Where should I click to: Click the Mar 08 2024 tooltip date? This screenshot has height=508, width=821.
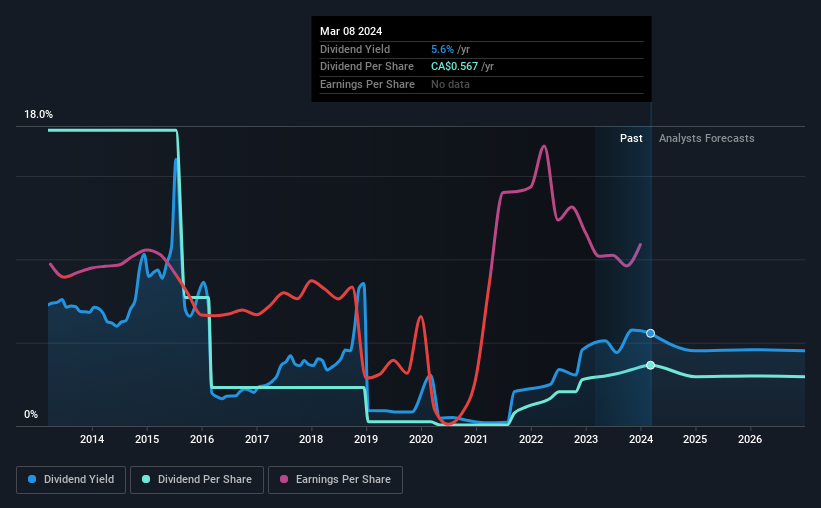(x=351, y=31)
